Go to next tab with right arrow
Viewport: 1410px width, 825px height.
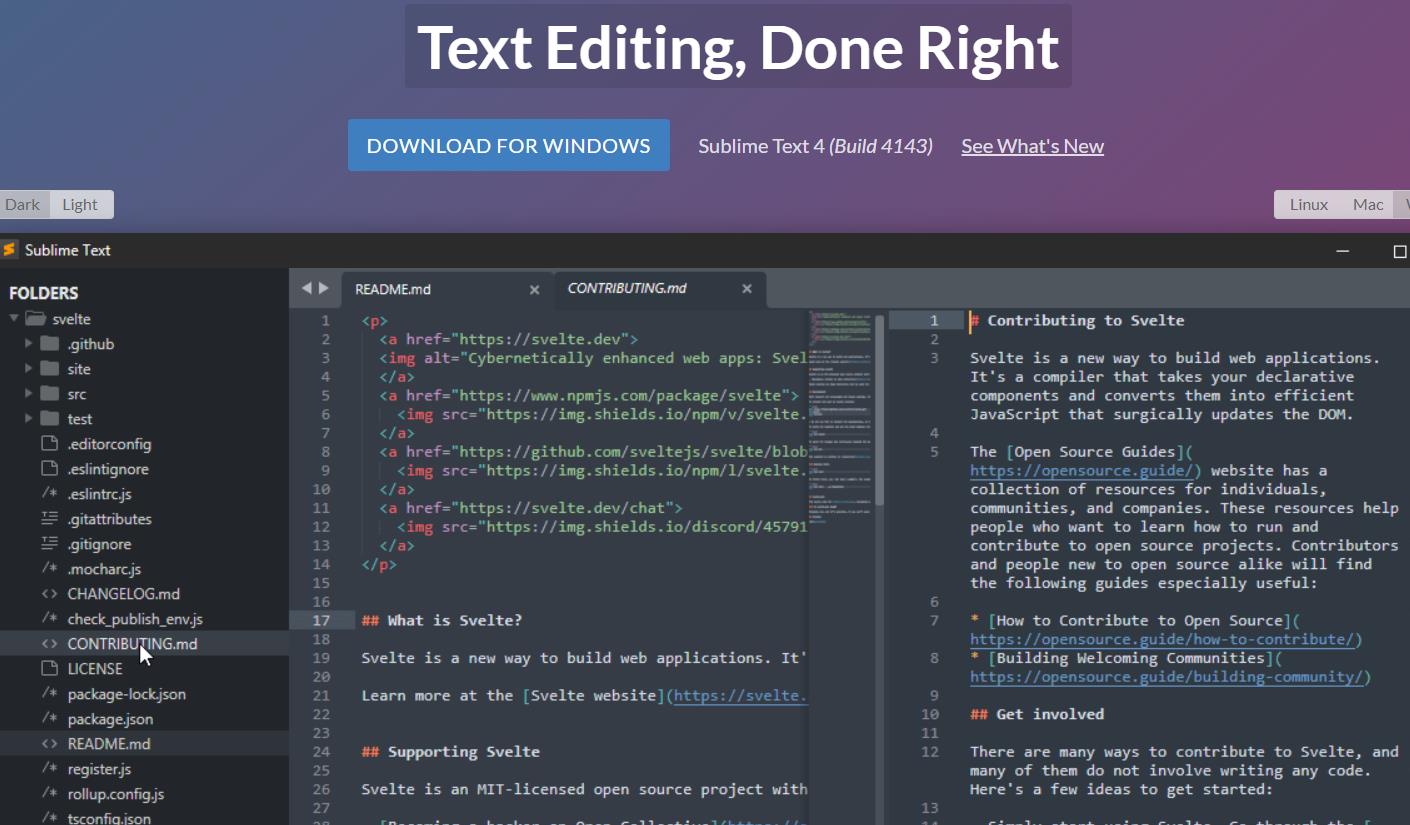coord(323,288)
